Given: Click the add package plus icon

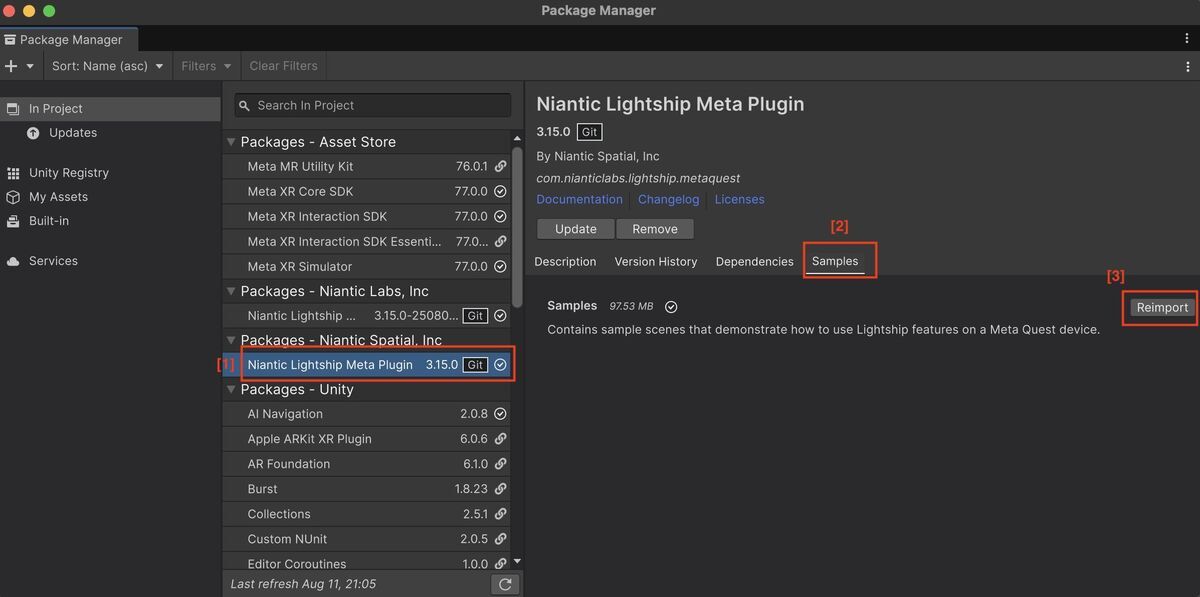Looking at the screenshot, I should pyautogui.click(x=11, y=66).
